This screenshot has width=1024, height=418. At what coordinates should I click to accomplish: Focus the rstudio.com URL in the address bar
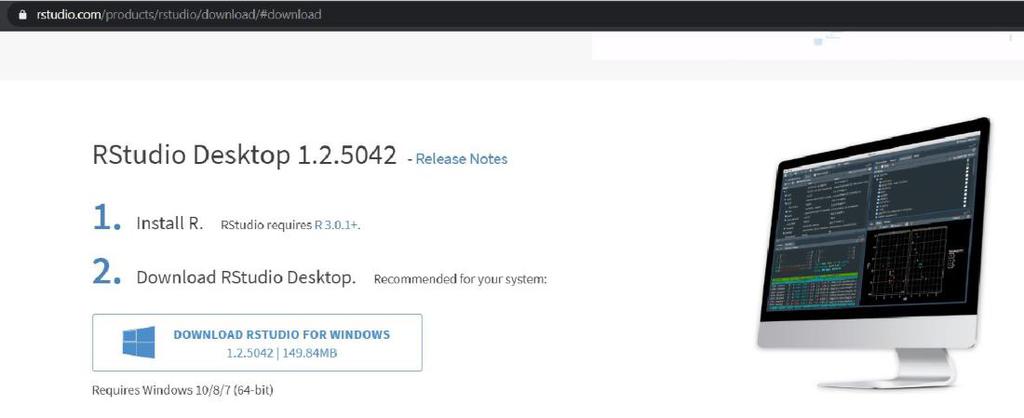(180, 15)
